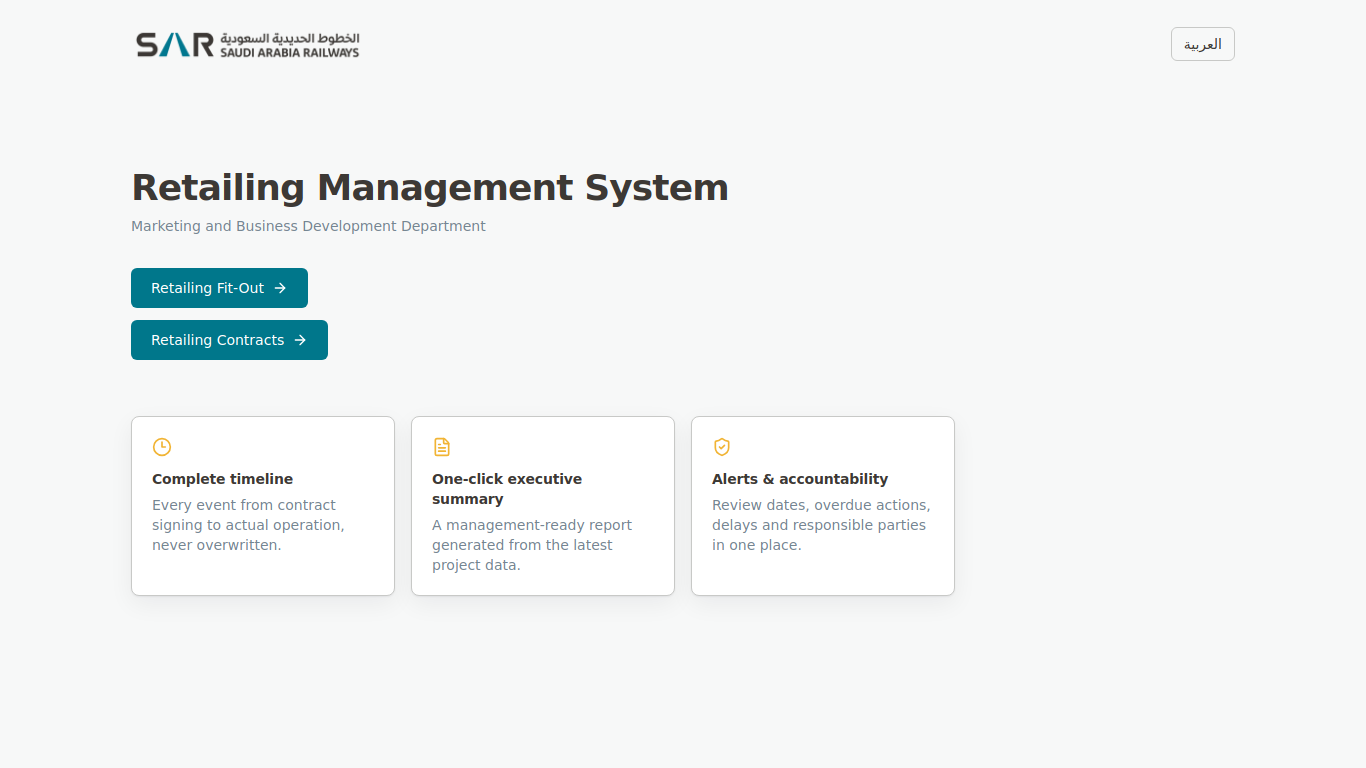
Task: Click the arrow icon in Retailing Fit-Out
Action: coord(280,288)
